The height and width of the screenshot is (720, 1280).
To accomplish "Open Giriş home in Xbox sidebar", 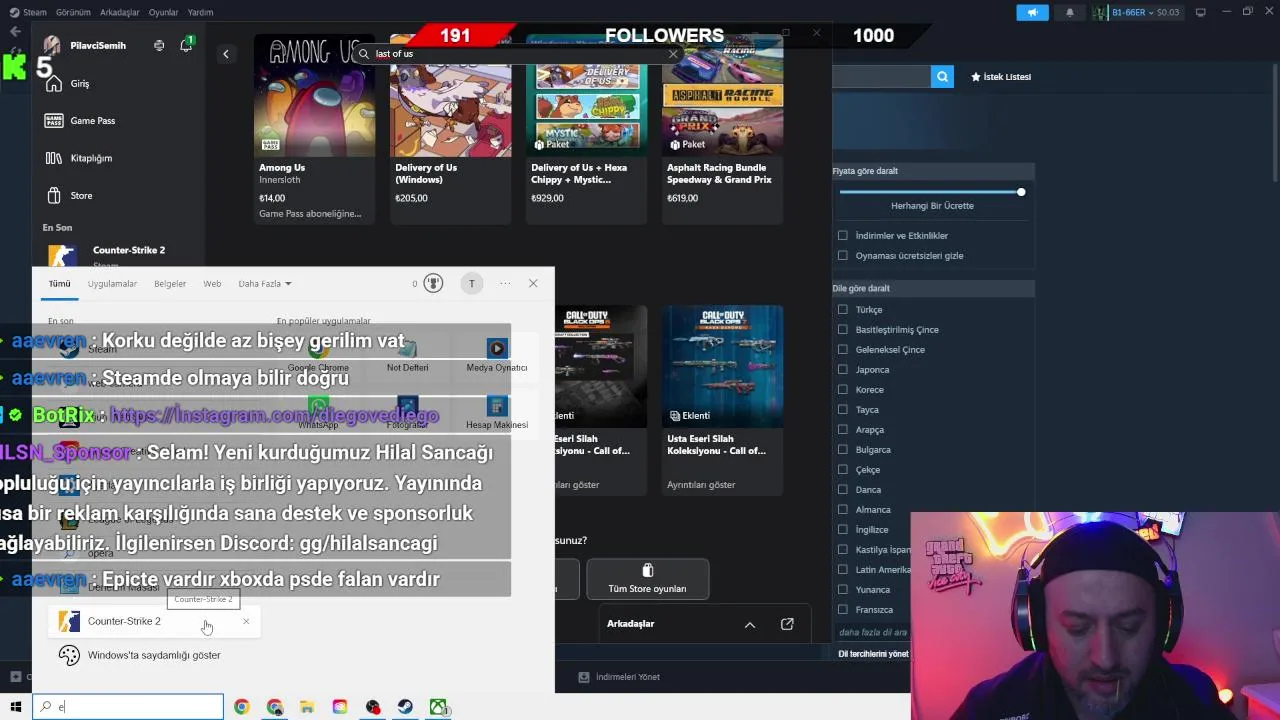I will point(67,84).
